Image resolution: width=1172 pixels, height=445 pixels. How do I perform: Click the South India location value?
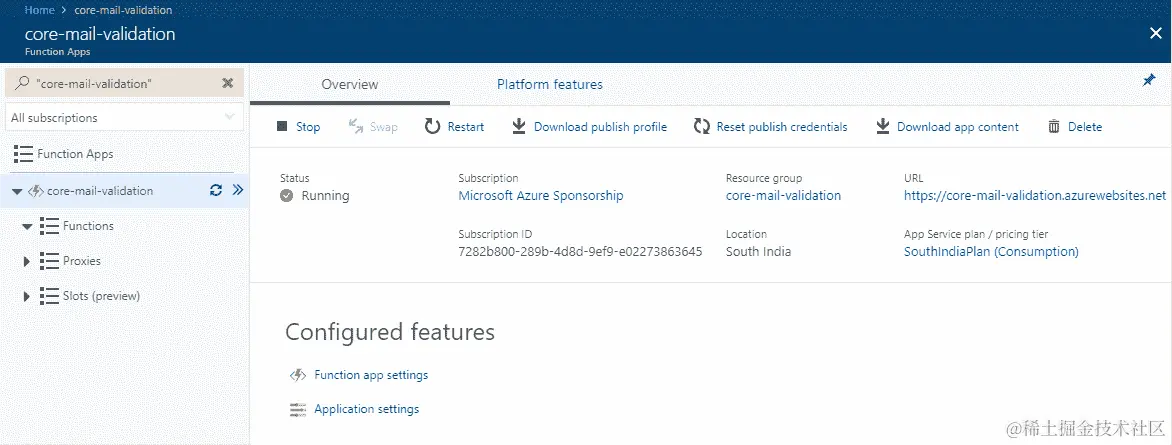coord(758,251)
